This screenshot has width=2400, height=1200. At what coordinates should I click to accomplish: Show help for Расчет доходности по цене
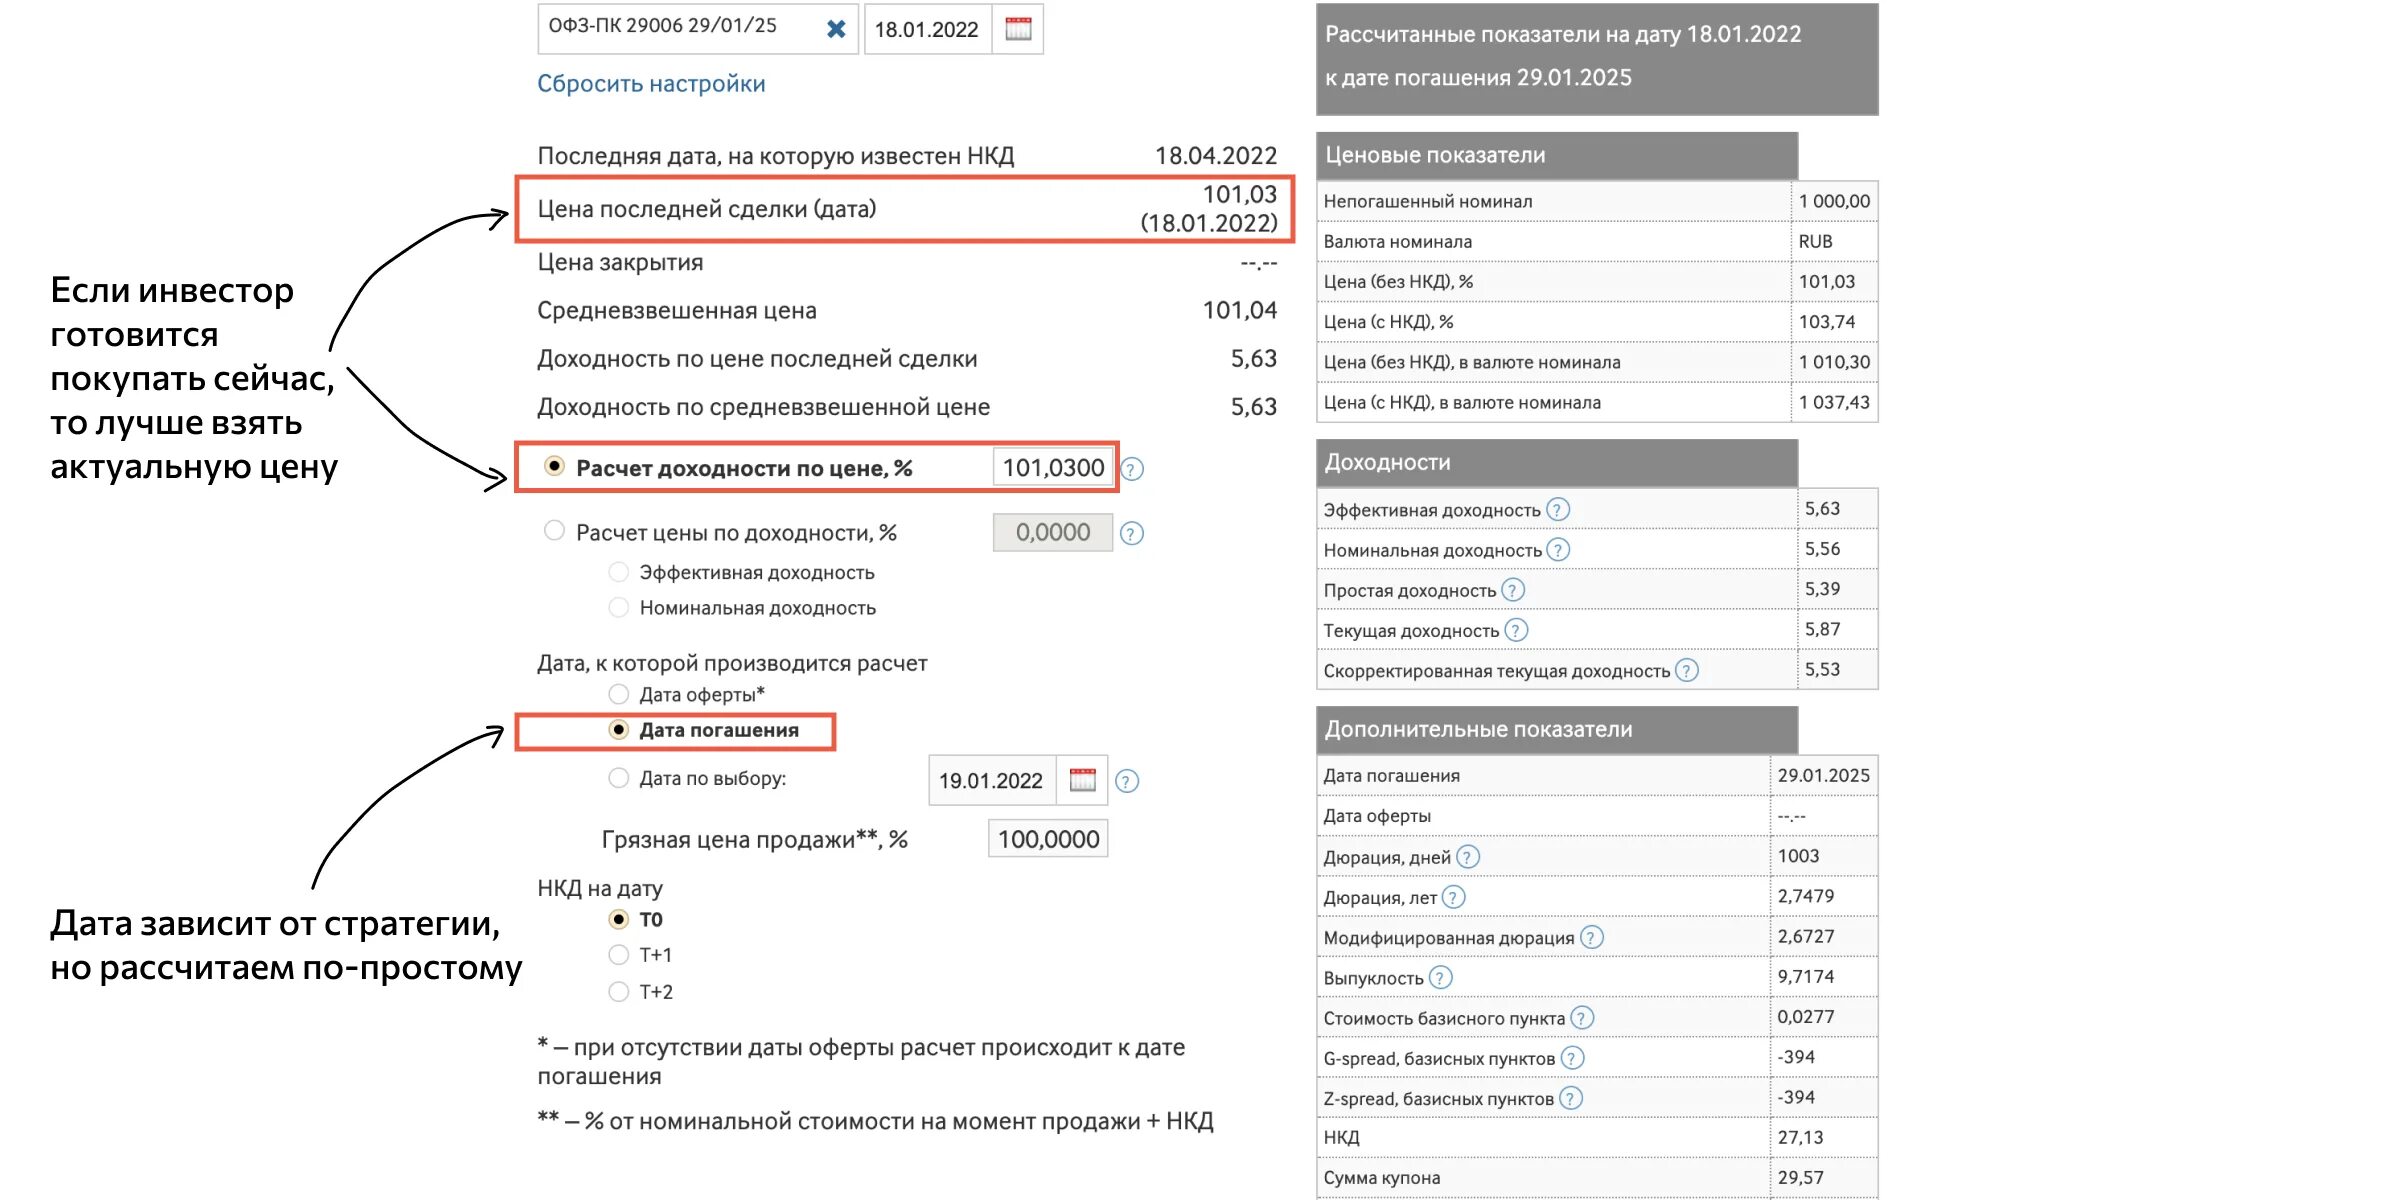pyautogui.click(x=1132, y=469)
